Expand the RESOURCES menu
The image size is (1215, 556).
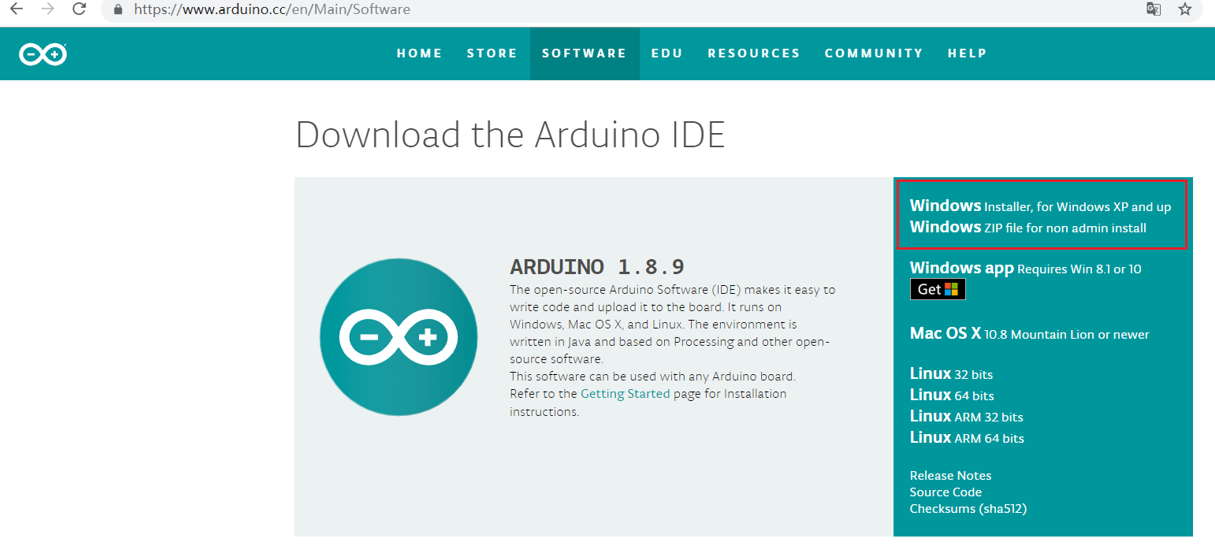tap(754, 54)
